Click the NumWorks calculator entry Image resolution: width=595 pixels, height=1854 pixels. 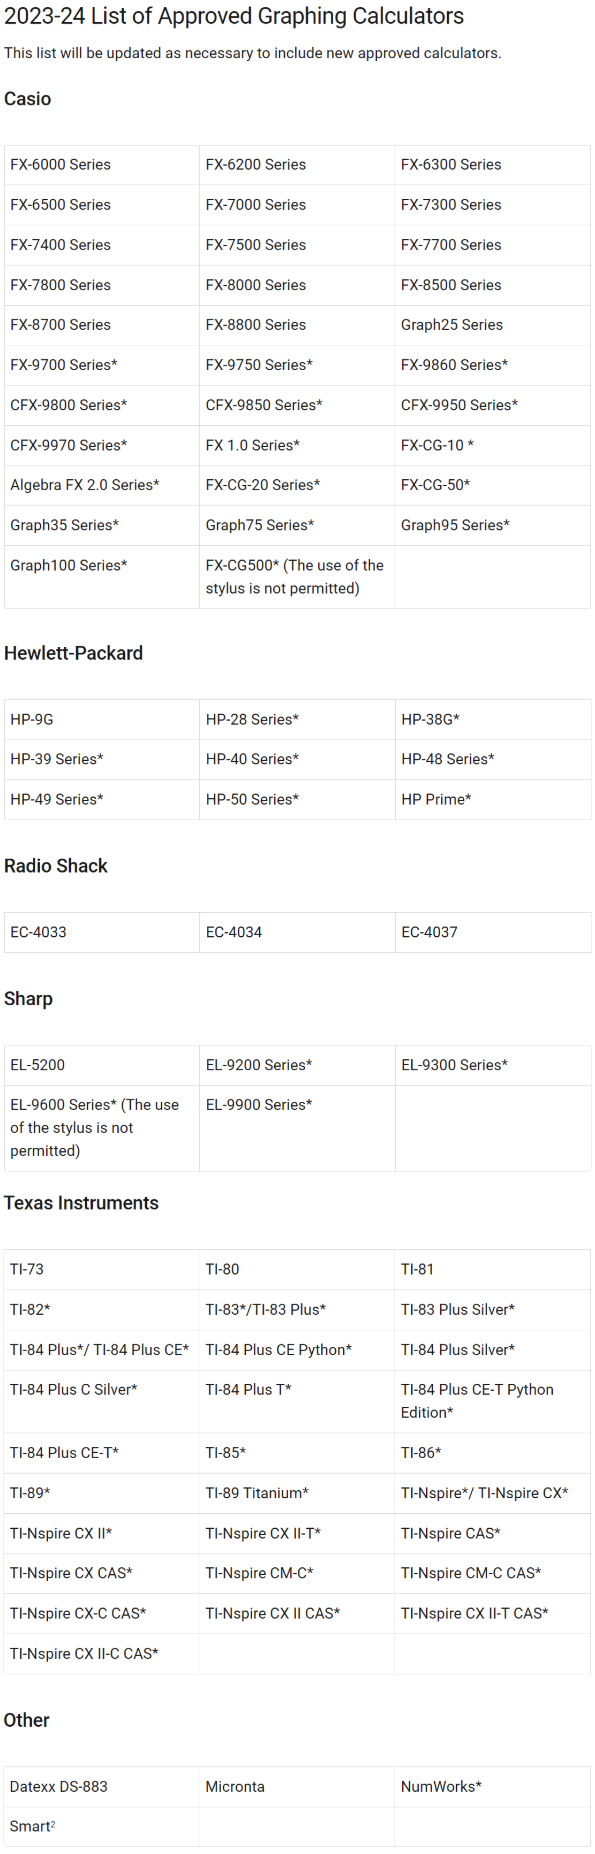pos(492,1787)
